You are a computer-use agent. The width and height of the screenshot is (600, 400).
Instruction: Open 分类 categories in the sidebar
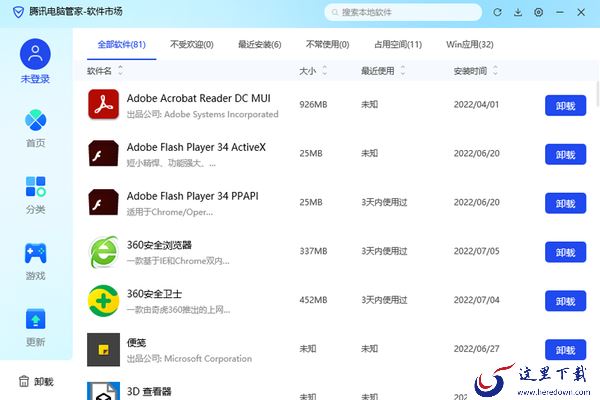[x=35, y=195]
